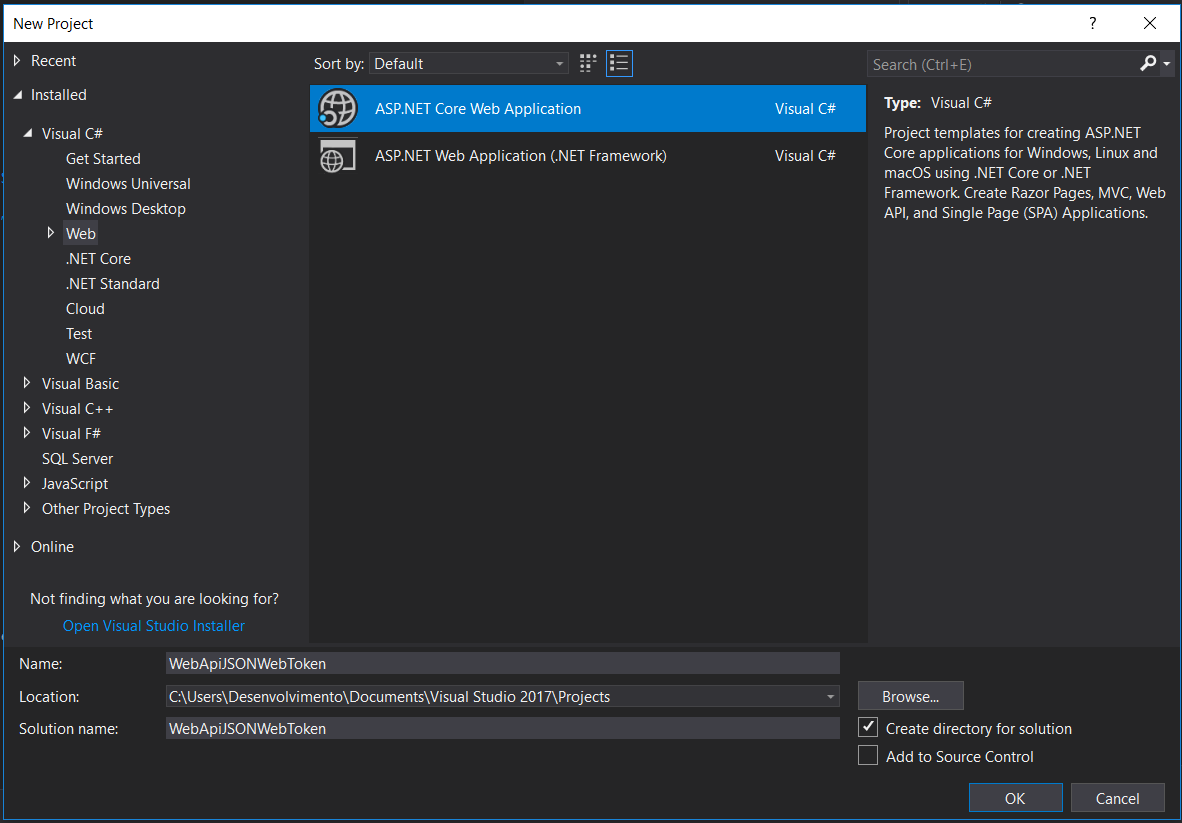The width and height of the screenshot is (1182, 823).
Task: Switch to medium icons list view
Action: (x=619, y=63)
